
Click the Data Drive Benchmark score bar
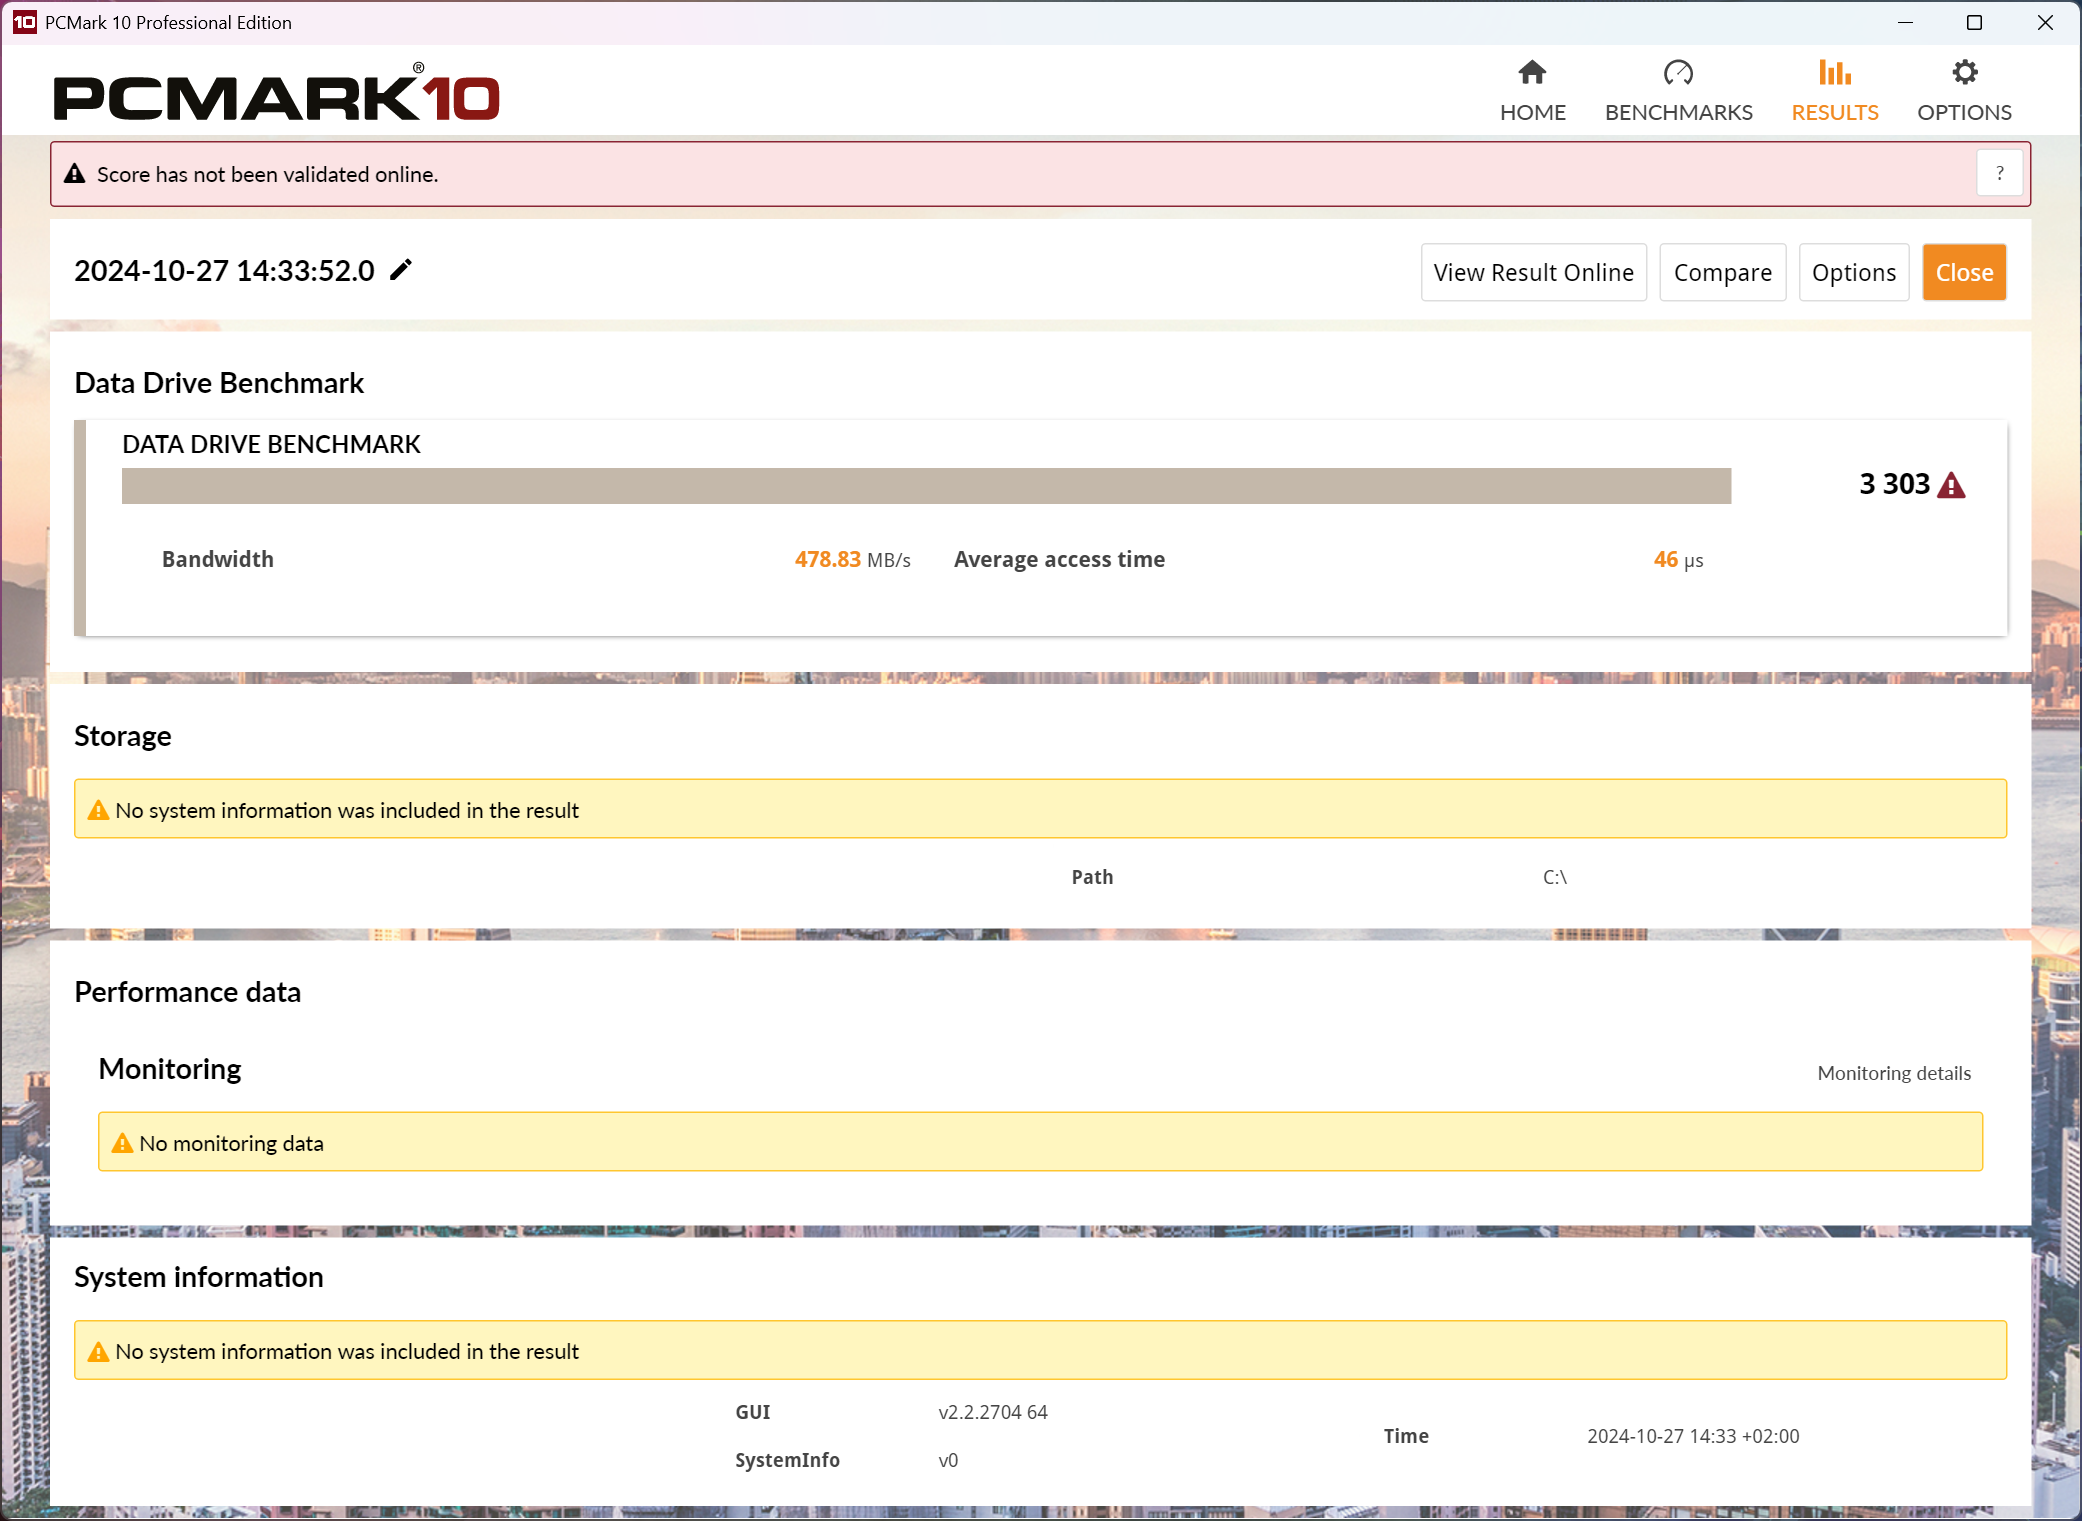(926, 486)
